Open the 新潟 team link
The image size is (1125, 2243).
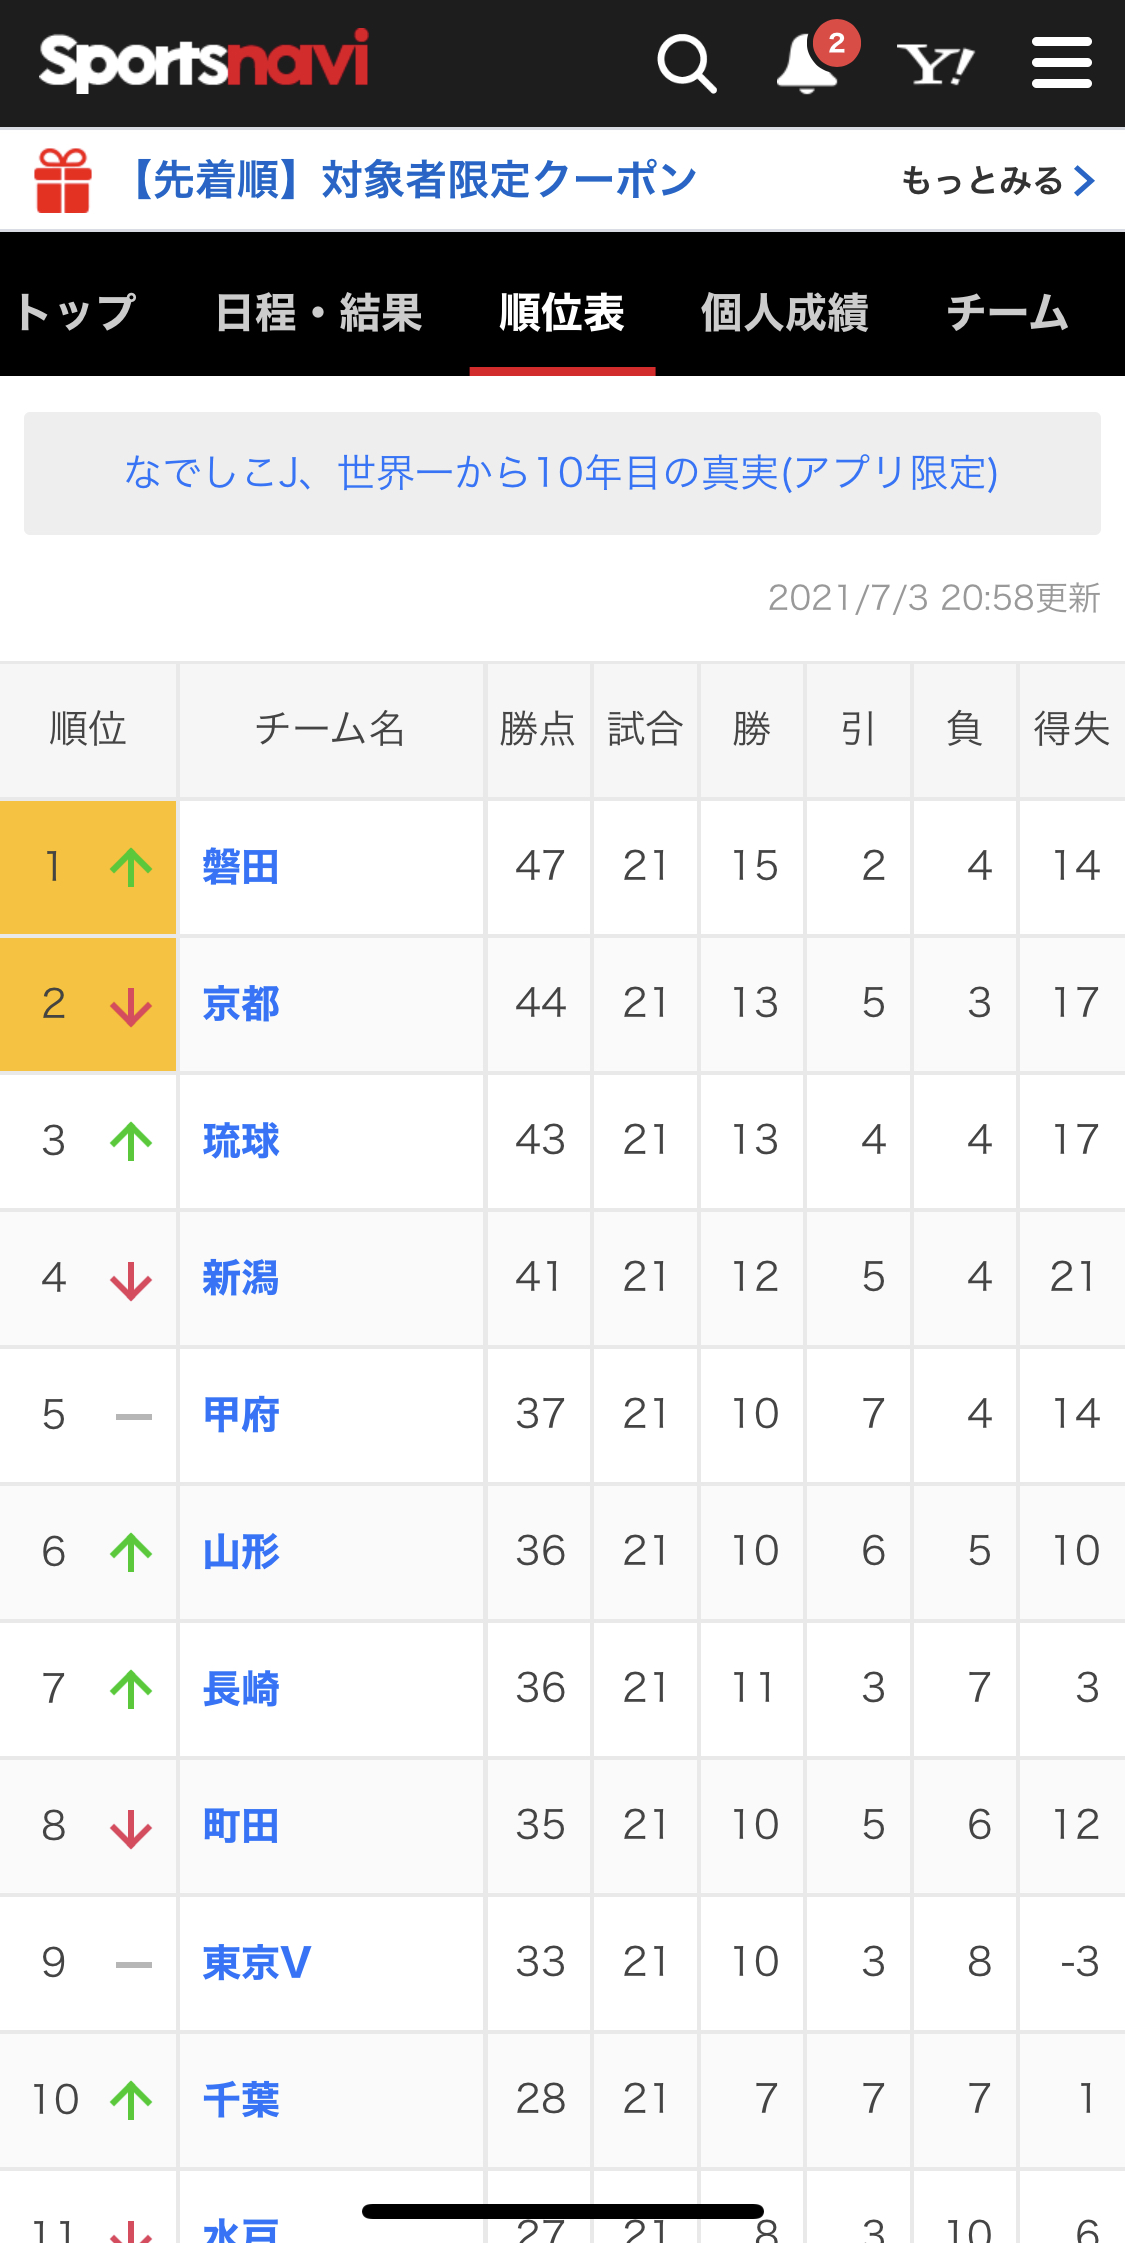click(x=241, y=1278)
